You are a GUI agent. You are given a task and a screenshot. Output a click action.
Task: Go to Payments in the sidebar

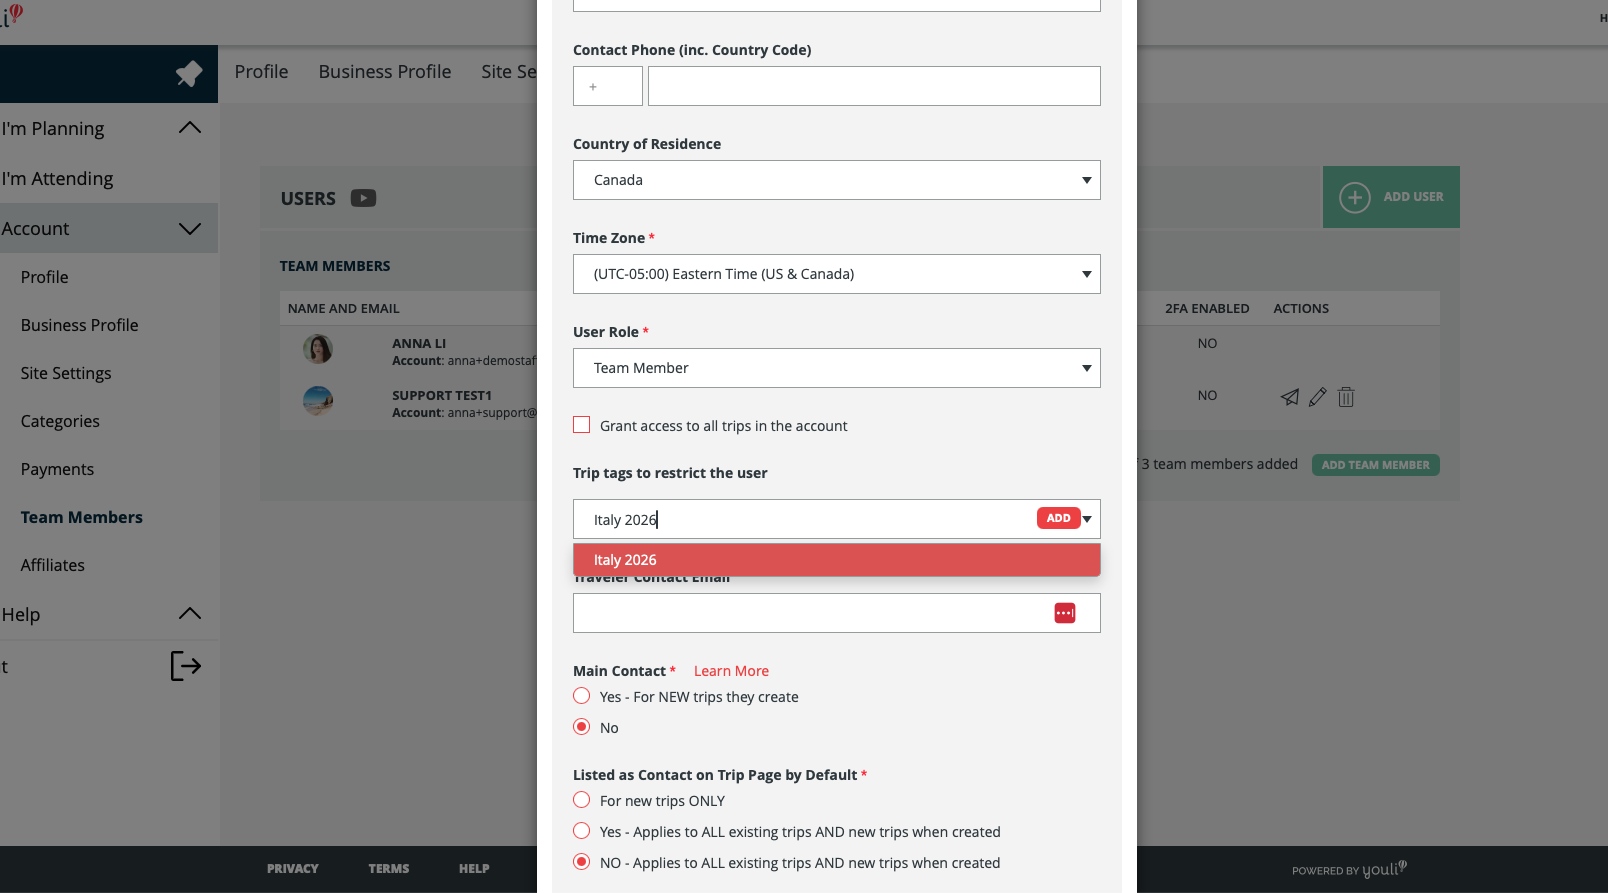[x=57, y=469]
